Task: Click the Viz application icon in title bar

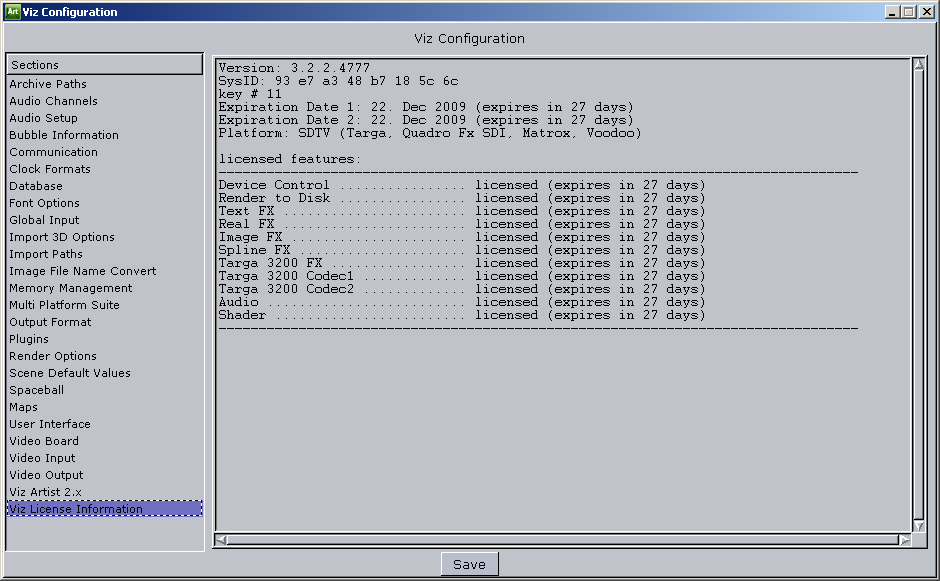Action: (13, 11)
